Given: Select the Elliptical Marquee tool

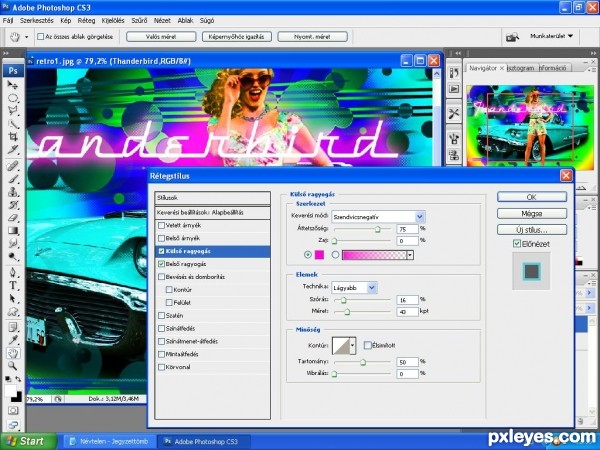Looking at the screenshot, I should pyautogui.click(x=13, y=98).
